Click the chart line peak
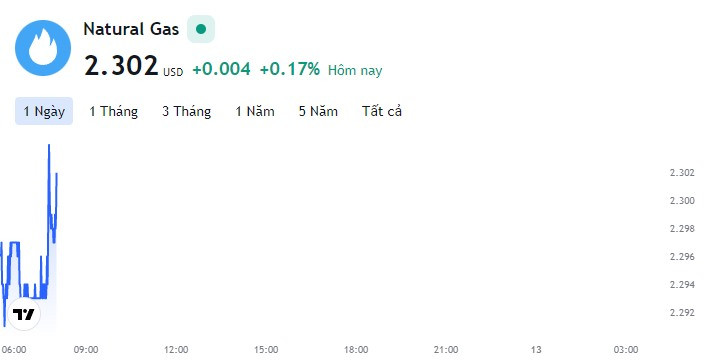 (x=49, y=146)
